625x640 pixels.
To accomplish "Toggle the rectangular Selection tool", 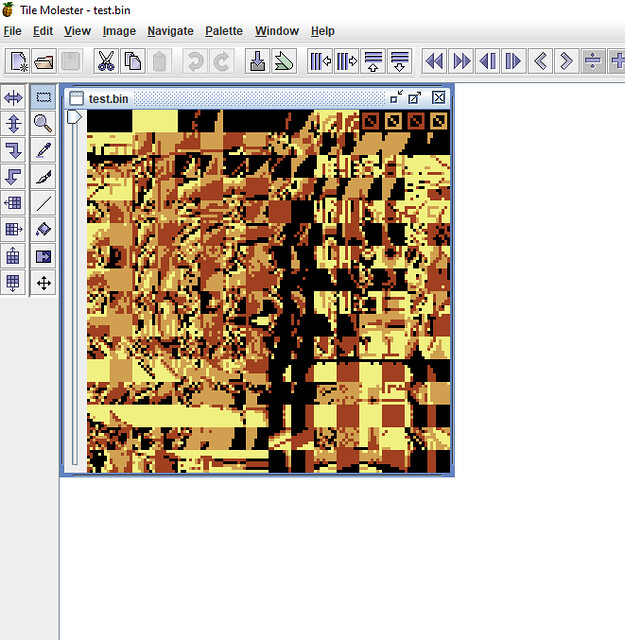I will [x=43, y=97].
